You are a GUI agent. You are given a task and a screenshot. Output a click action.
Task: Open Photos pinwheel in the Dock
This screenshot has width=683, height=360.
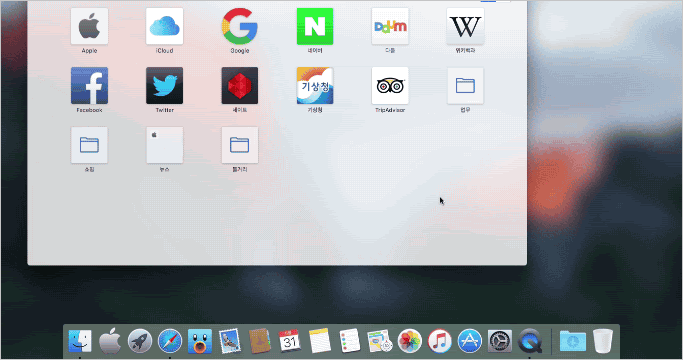pyautogui.click(x=409, y=341)
